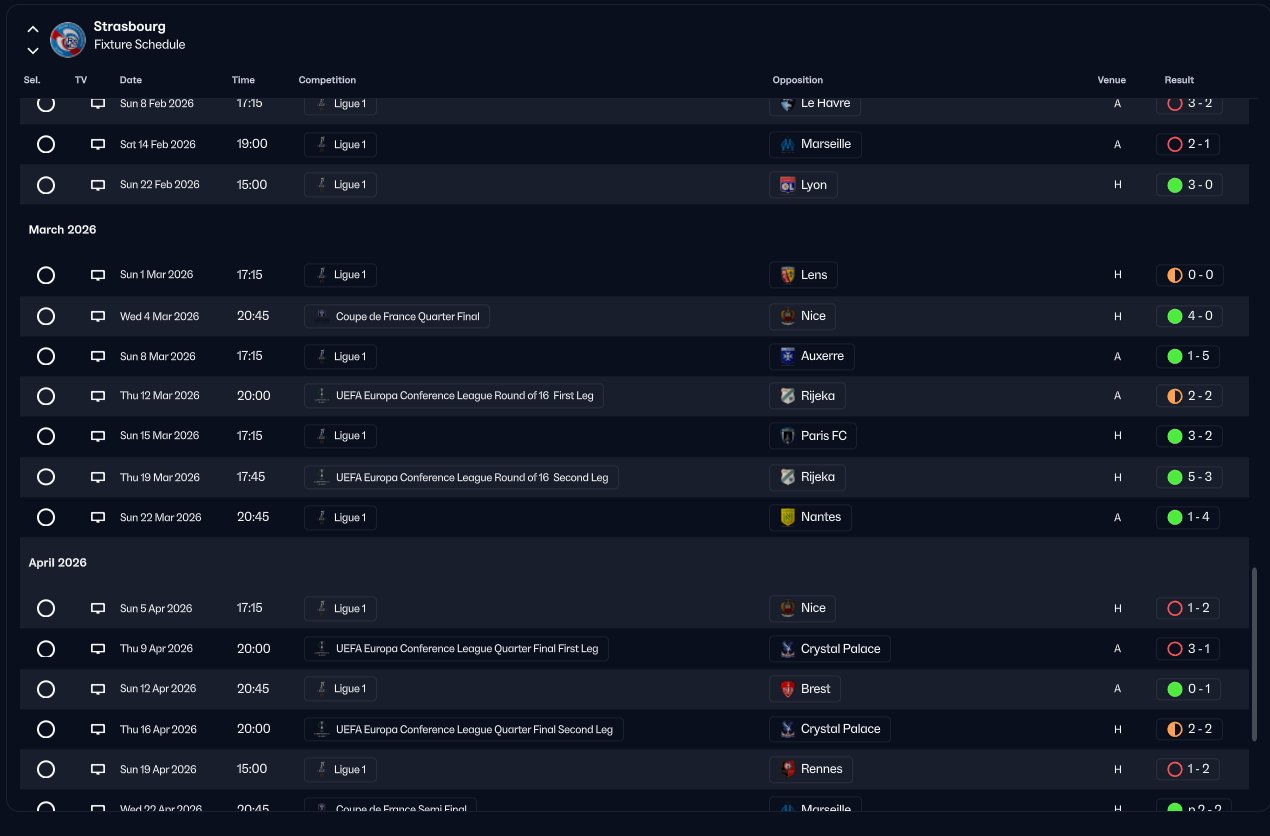The height and width of the screenshot is (836, 1270).
Task: Click the Strasbourg club badge icon
Action: 68,39
